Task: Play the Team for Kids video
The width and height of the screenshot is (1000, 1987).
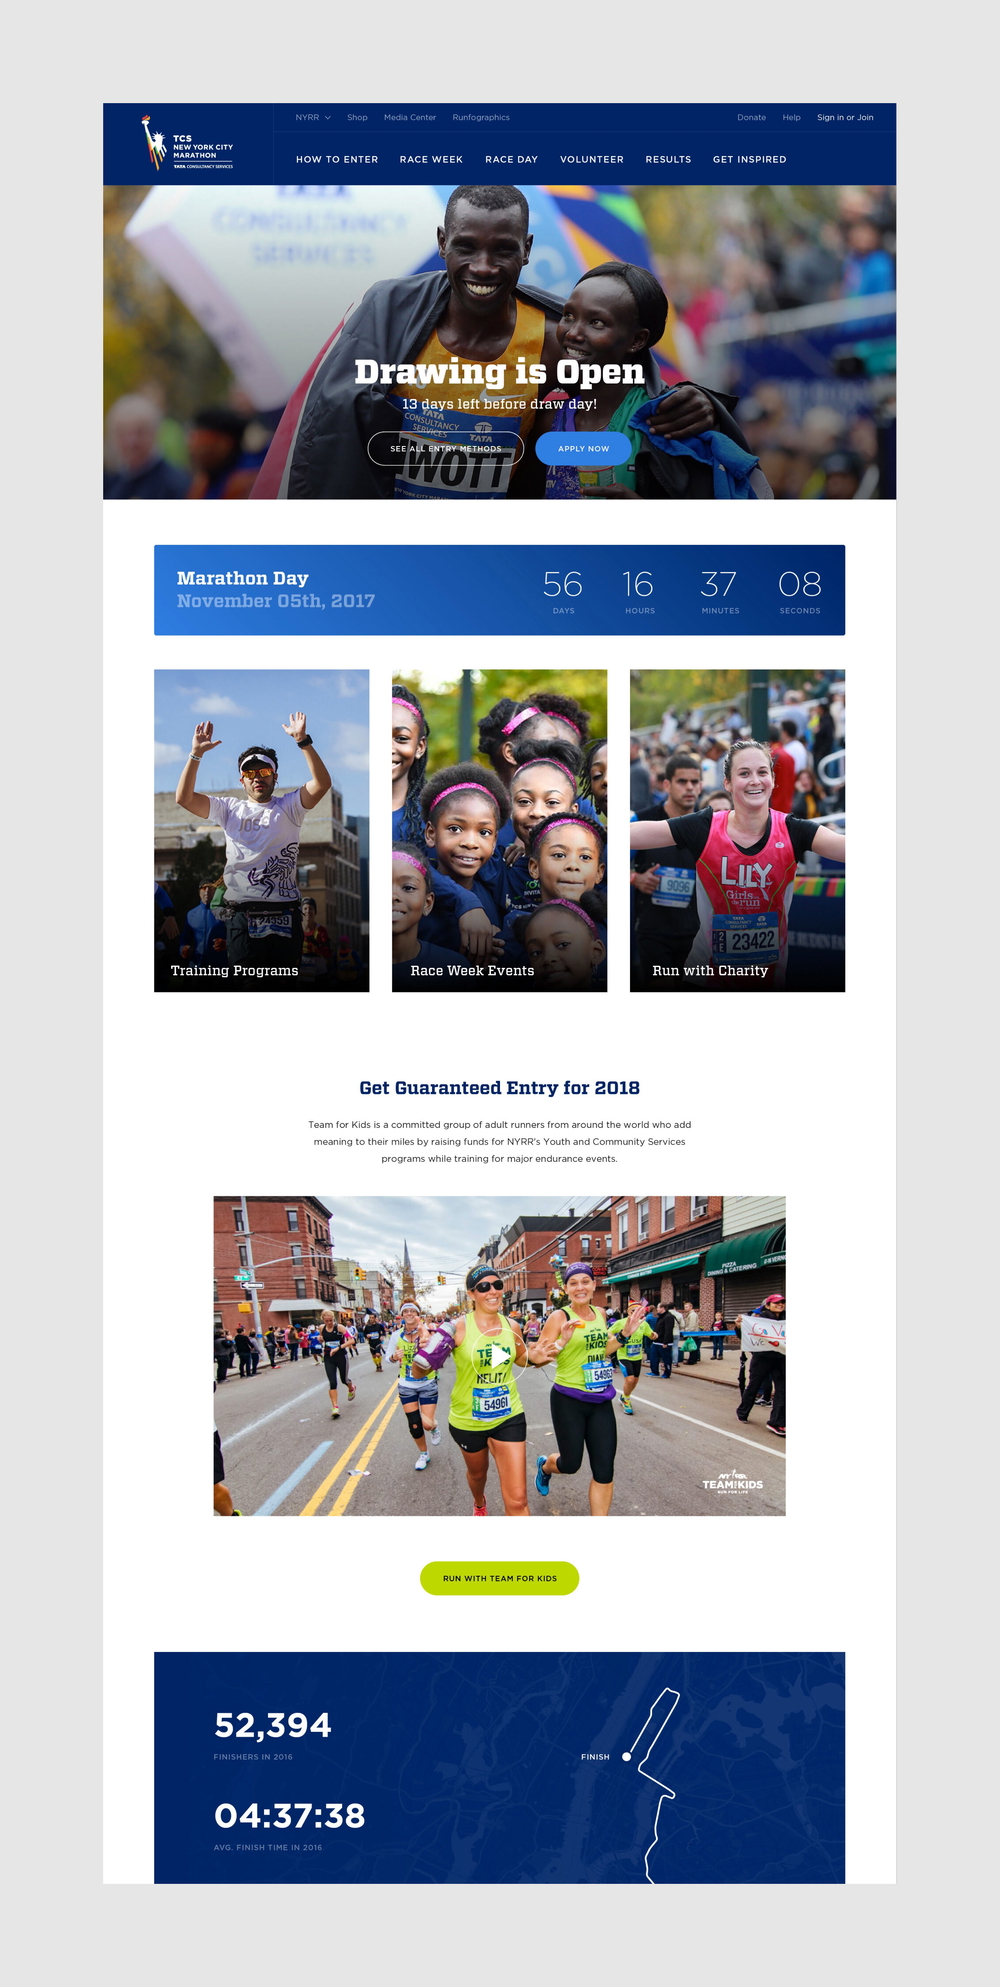Action: click(x=499, y=1356)
